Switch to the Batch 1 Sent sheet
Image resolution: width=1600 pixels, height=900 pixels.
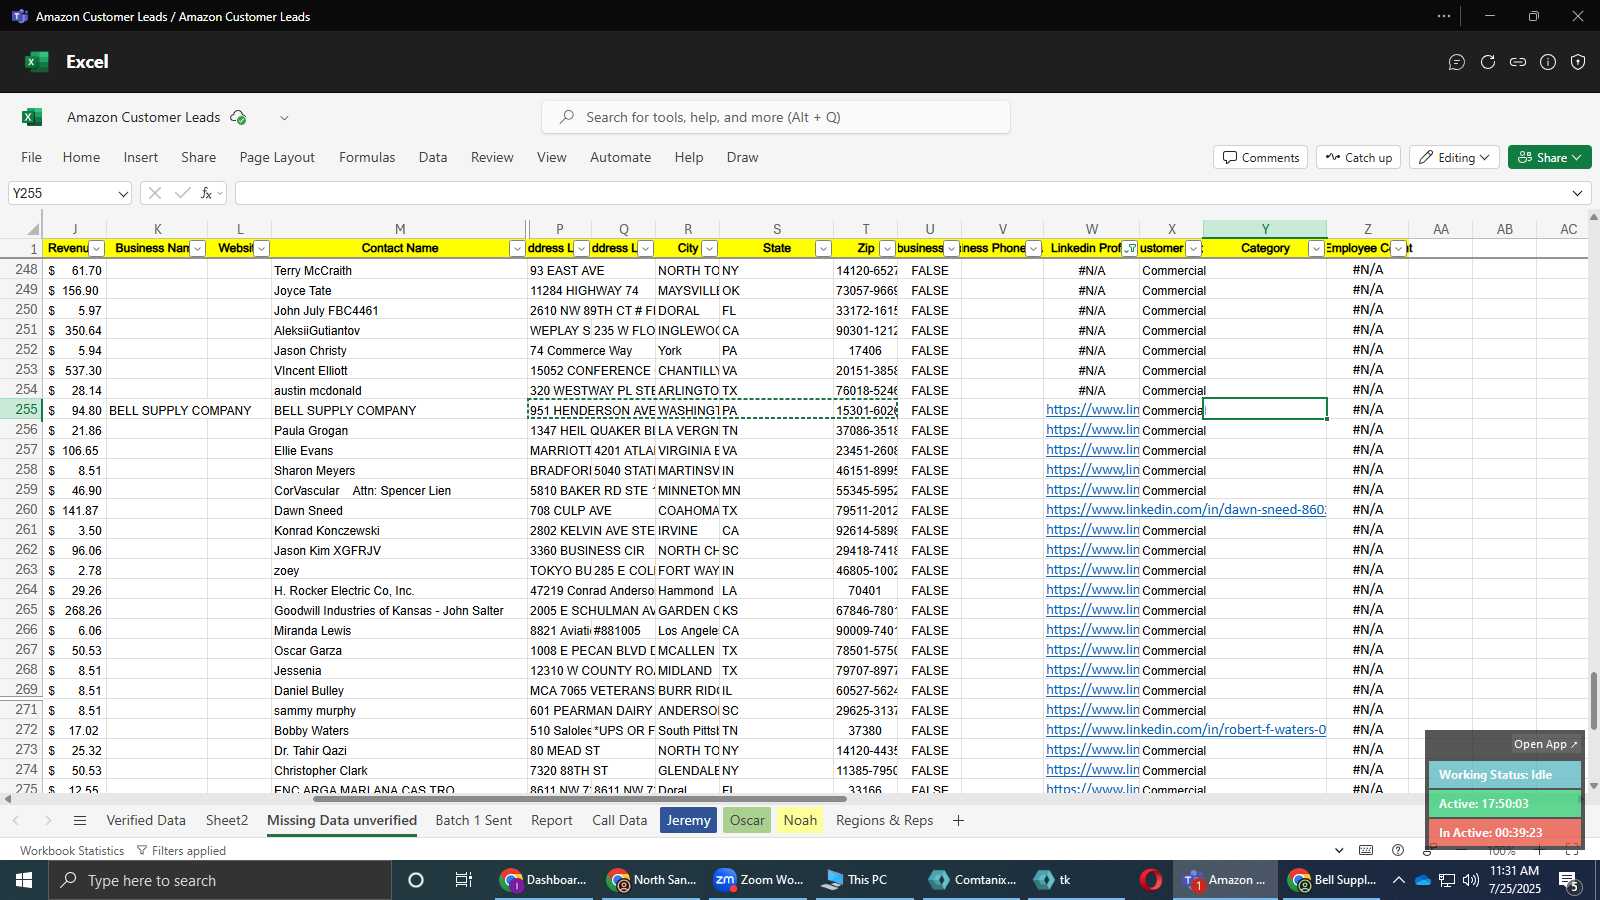(x=474, y=820)
